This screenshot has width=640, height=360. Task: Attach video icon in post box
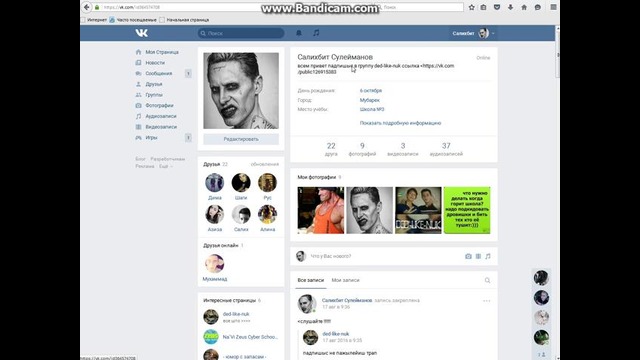pyautogui.click(x=478, y=256)
